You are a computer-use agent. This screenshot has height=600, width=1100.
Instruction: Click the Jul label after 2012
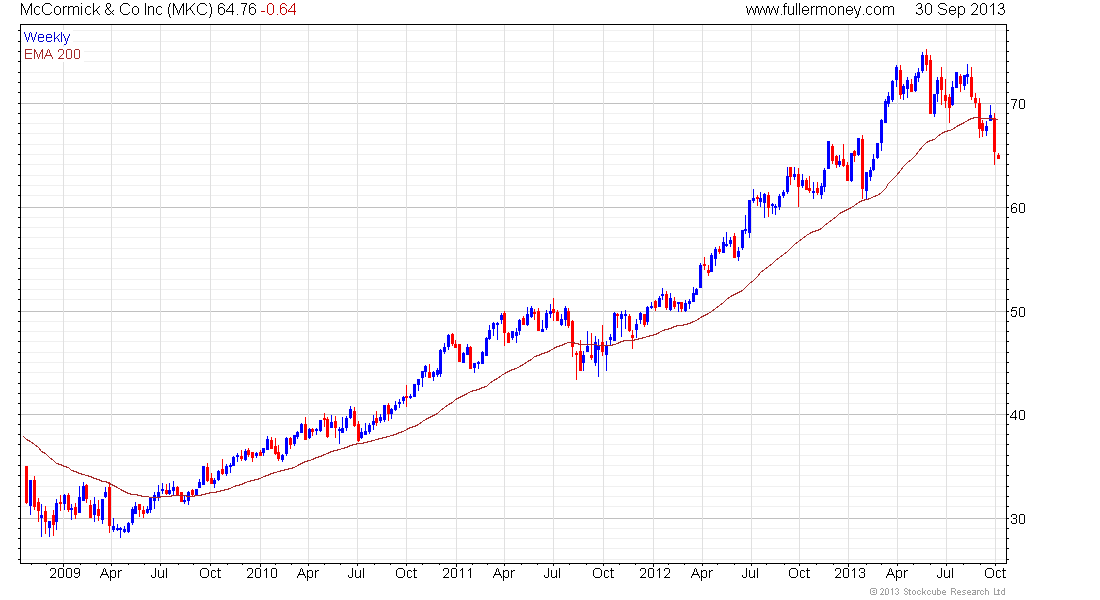pos(750,573)
